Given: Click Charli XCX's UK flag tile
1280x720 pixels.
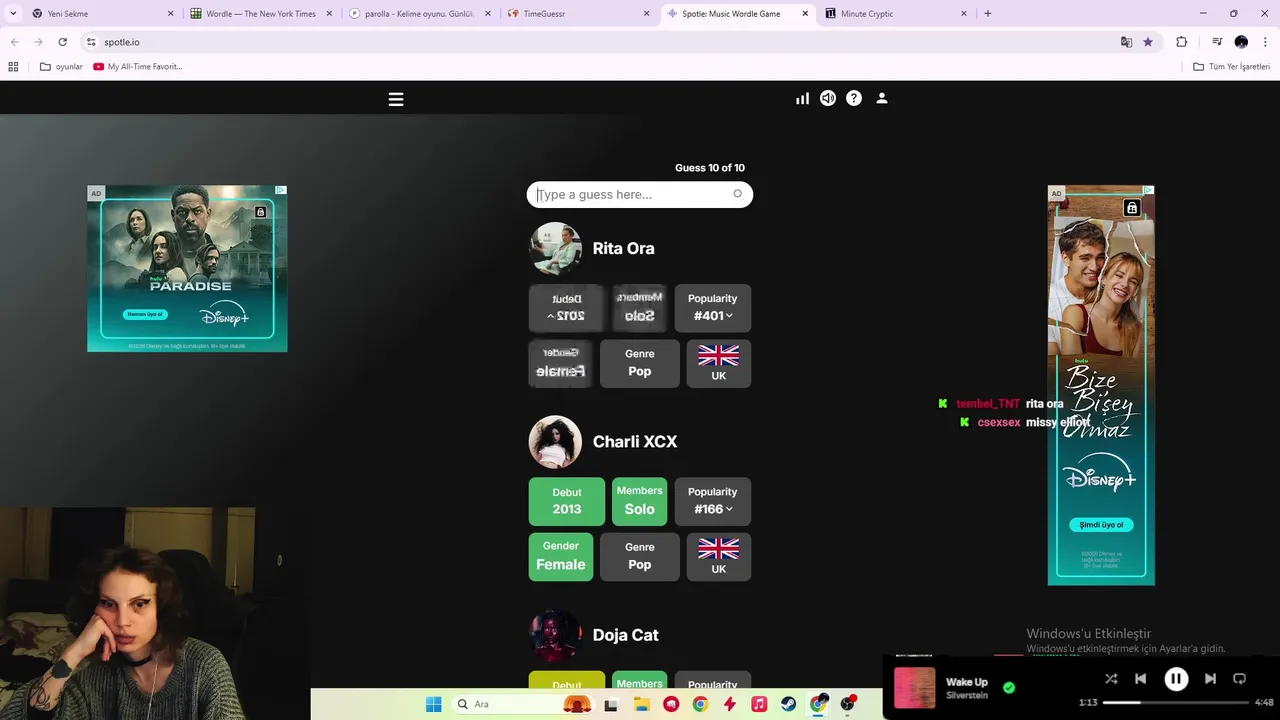Looking at the screenshot, I should (x=719, y=556).
